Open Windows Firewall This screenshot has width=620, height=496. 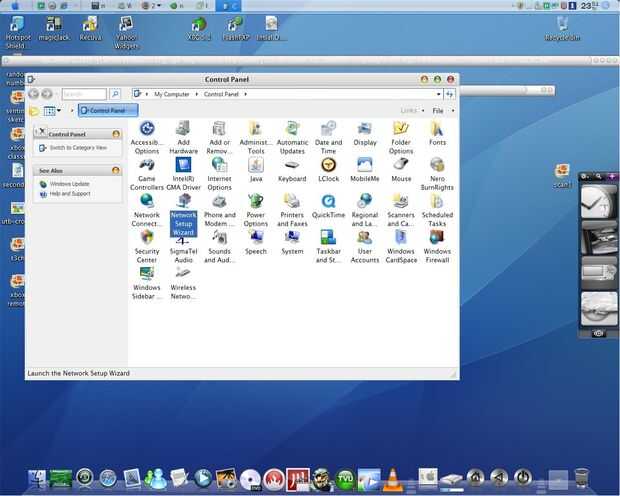click(x=437, y=246)
